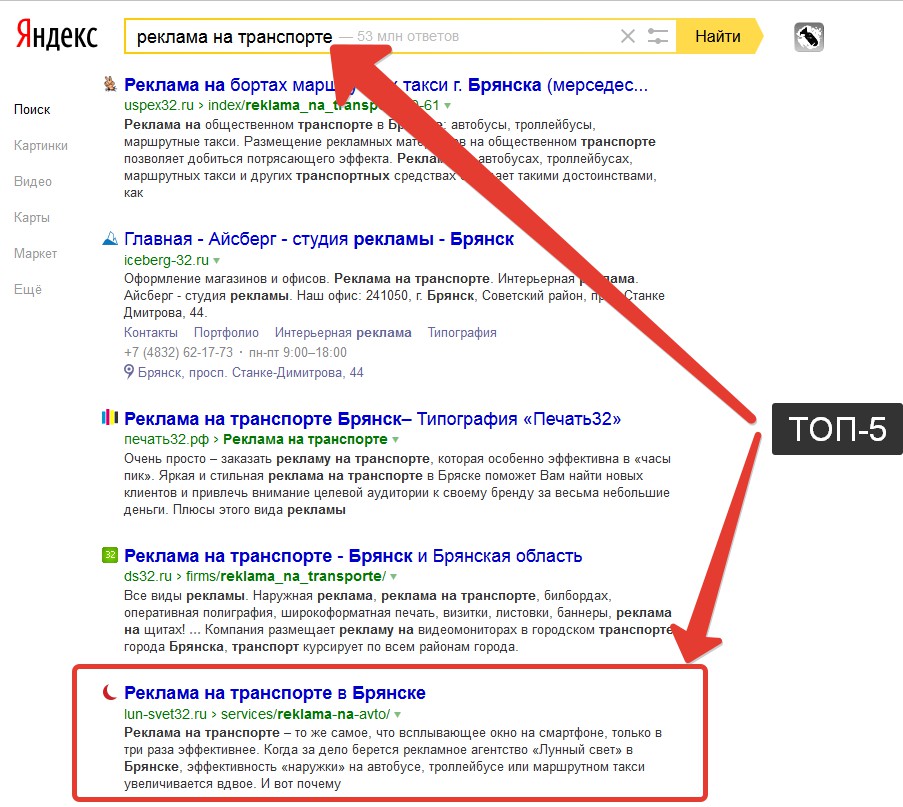
Task: Click iceberg-32.ru green URL
Action: coord(166,260)
